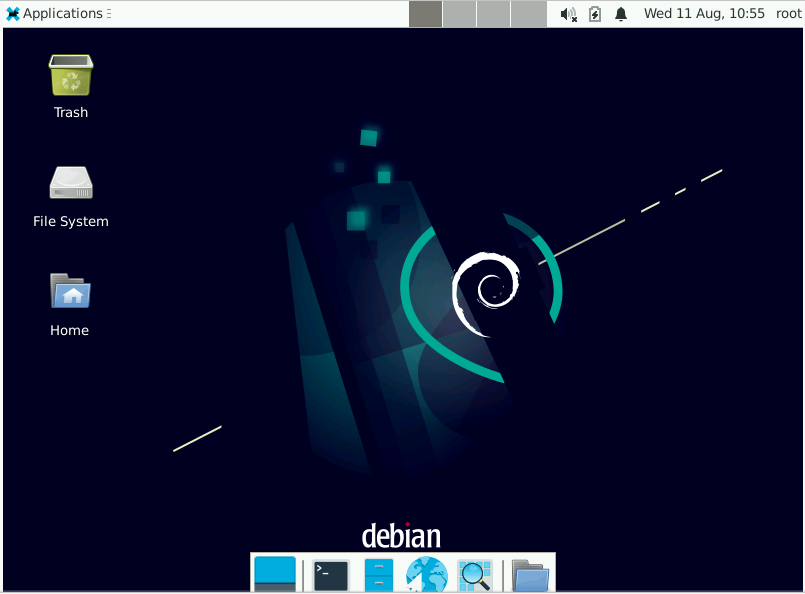Click the Home label text
The width and height of the screenshot is (805, 594).
69,330
